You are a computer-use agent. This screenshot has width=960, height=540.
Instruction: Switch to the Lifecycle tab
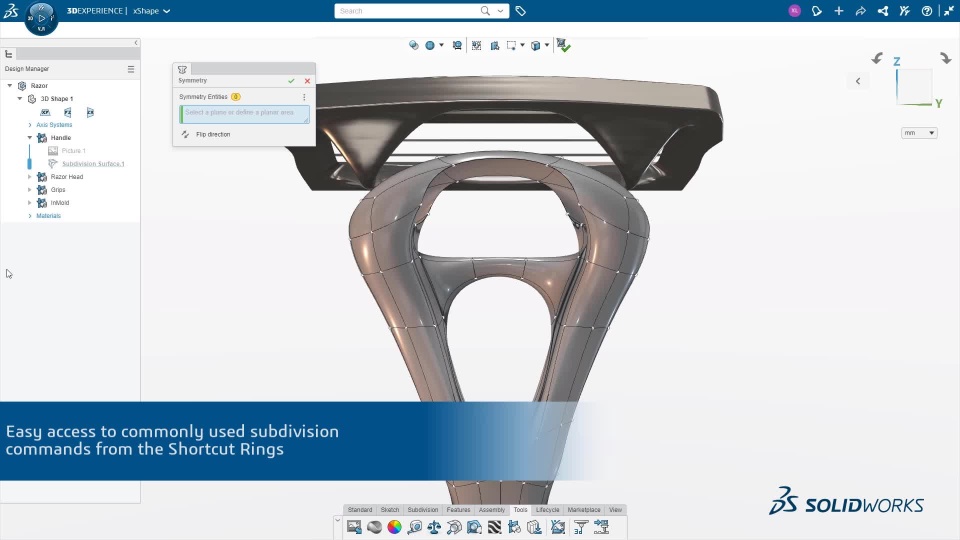547,509
